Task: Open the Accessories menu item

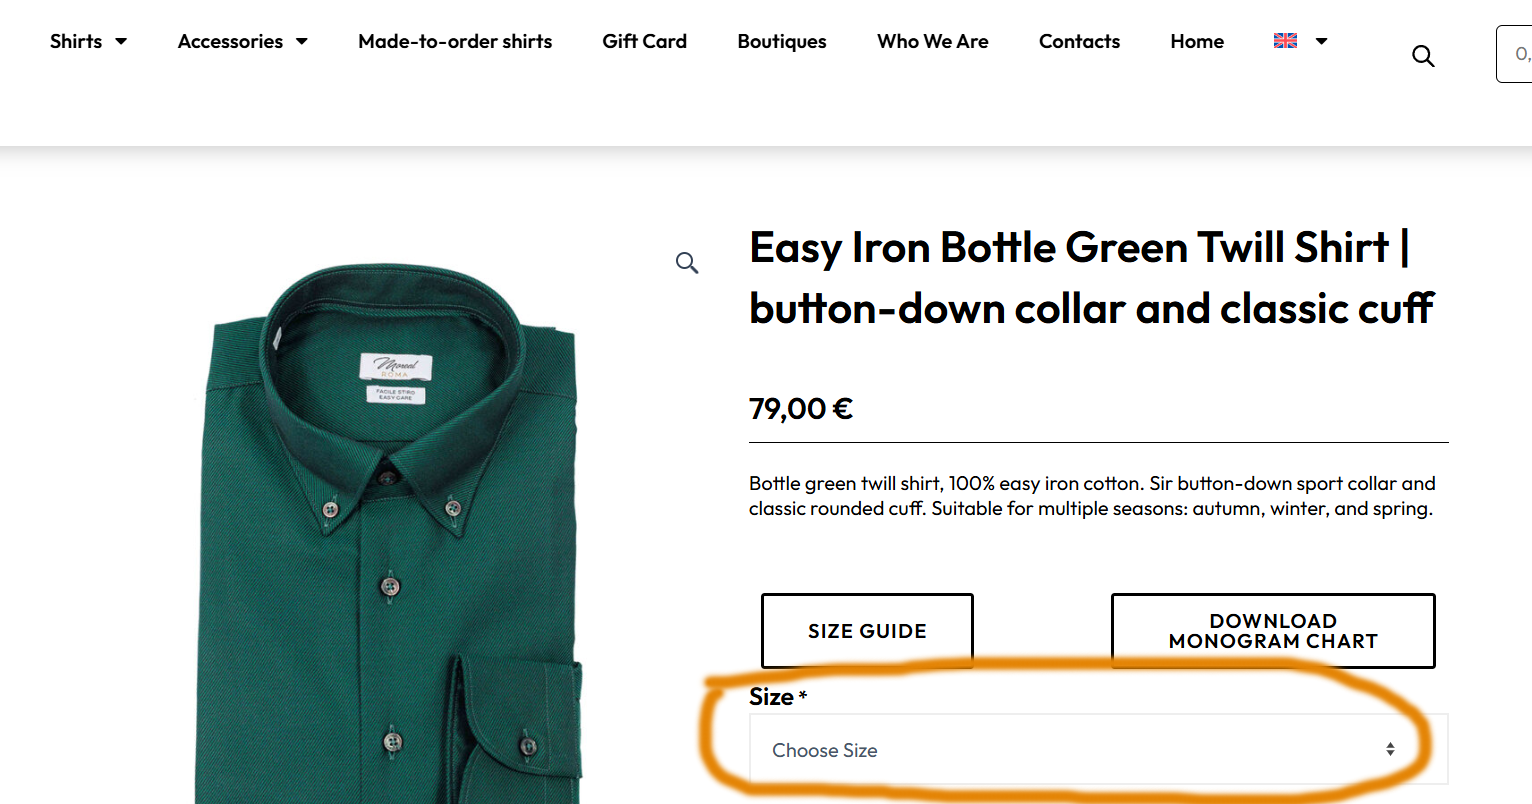Action: click(x=230, y=41)
